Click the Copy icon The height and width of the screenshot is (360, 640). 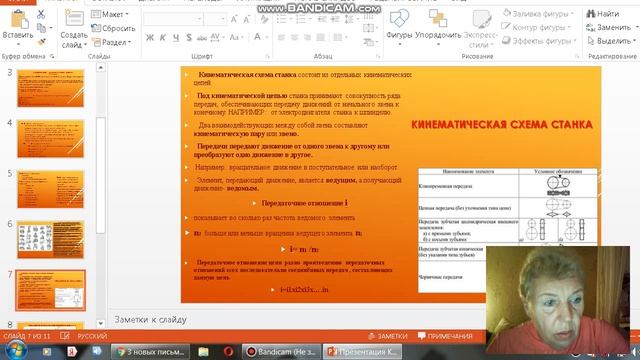[41, 28]
